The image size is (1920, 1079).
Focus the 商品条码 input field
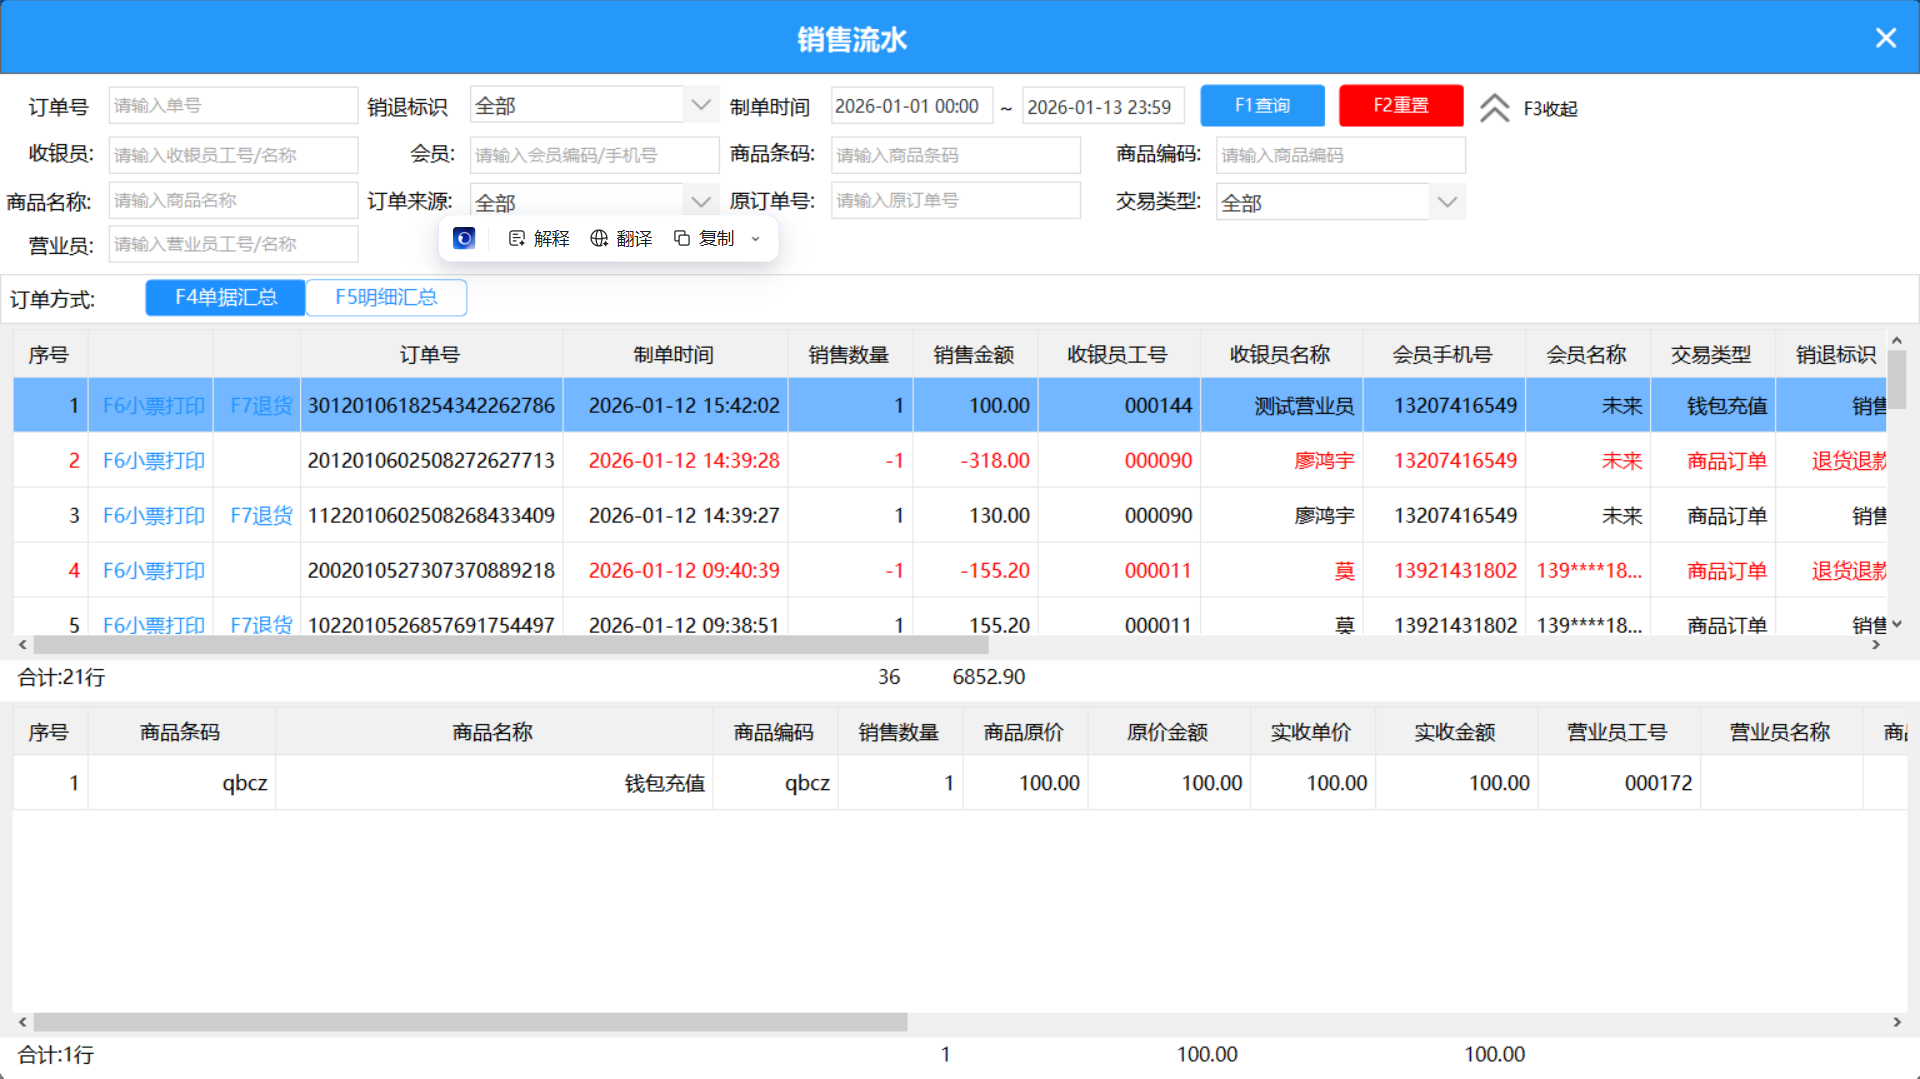click(x=955, y=155)
